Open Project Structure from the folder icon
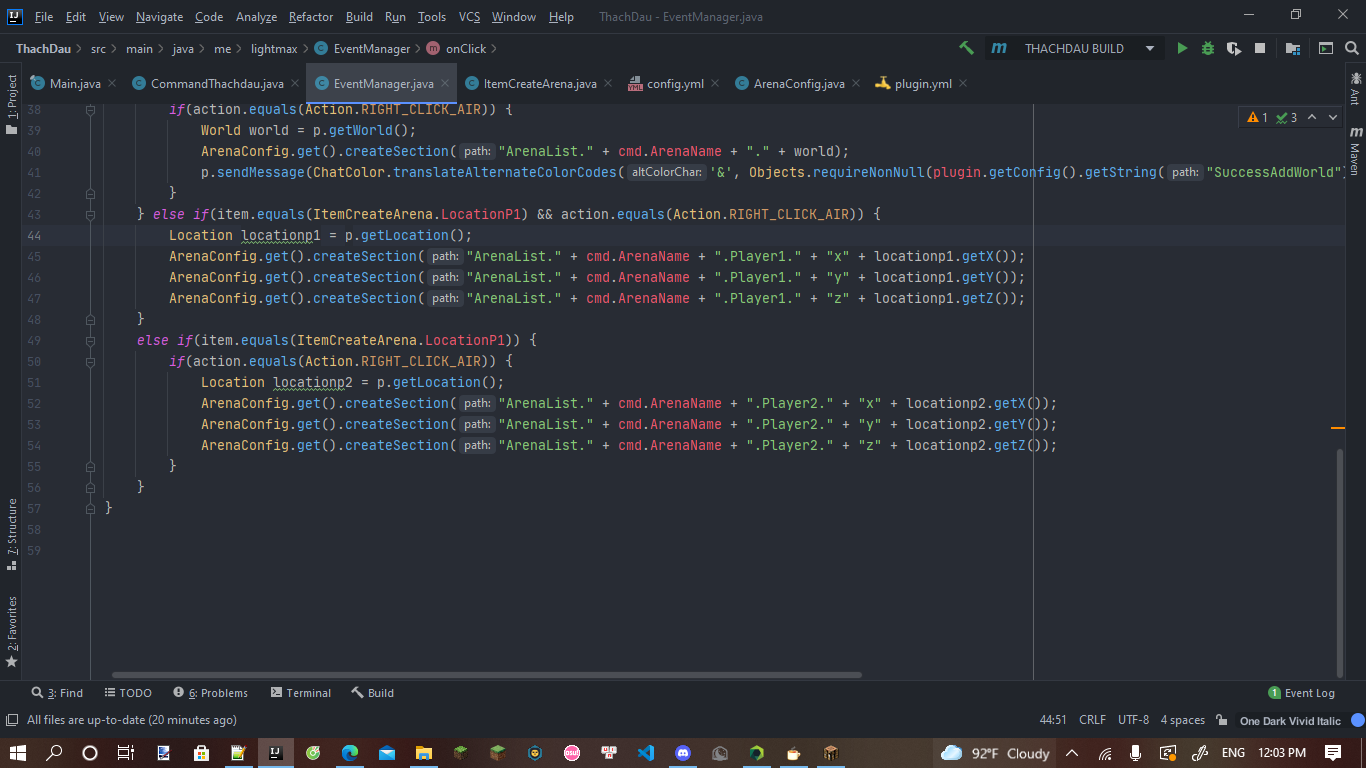 [x=1293, y=48]
